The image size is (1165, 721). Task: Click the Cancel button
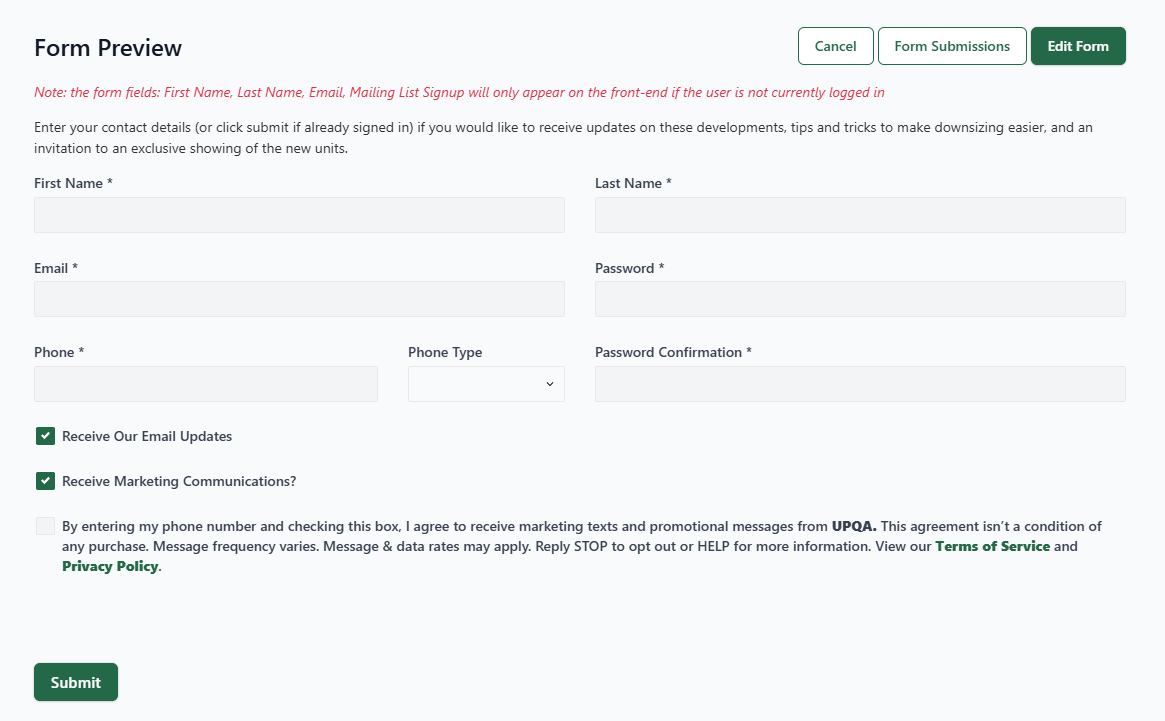click(835, 45)
